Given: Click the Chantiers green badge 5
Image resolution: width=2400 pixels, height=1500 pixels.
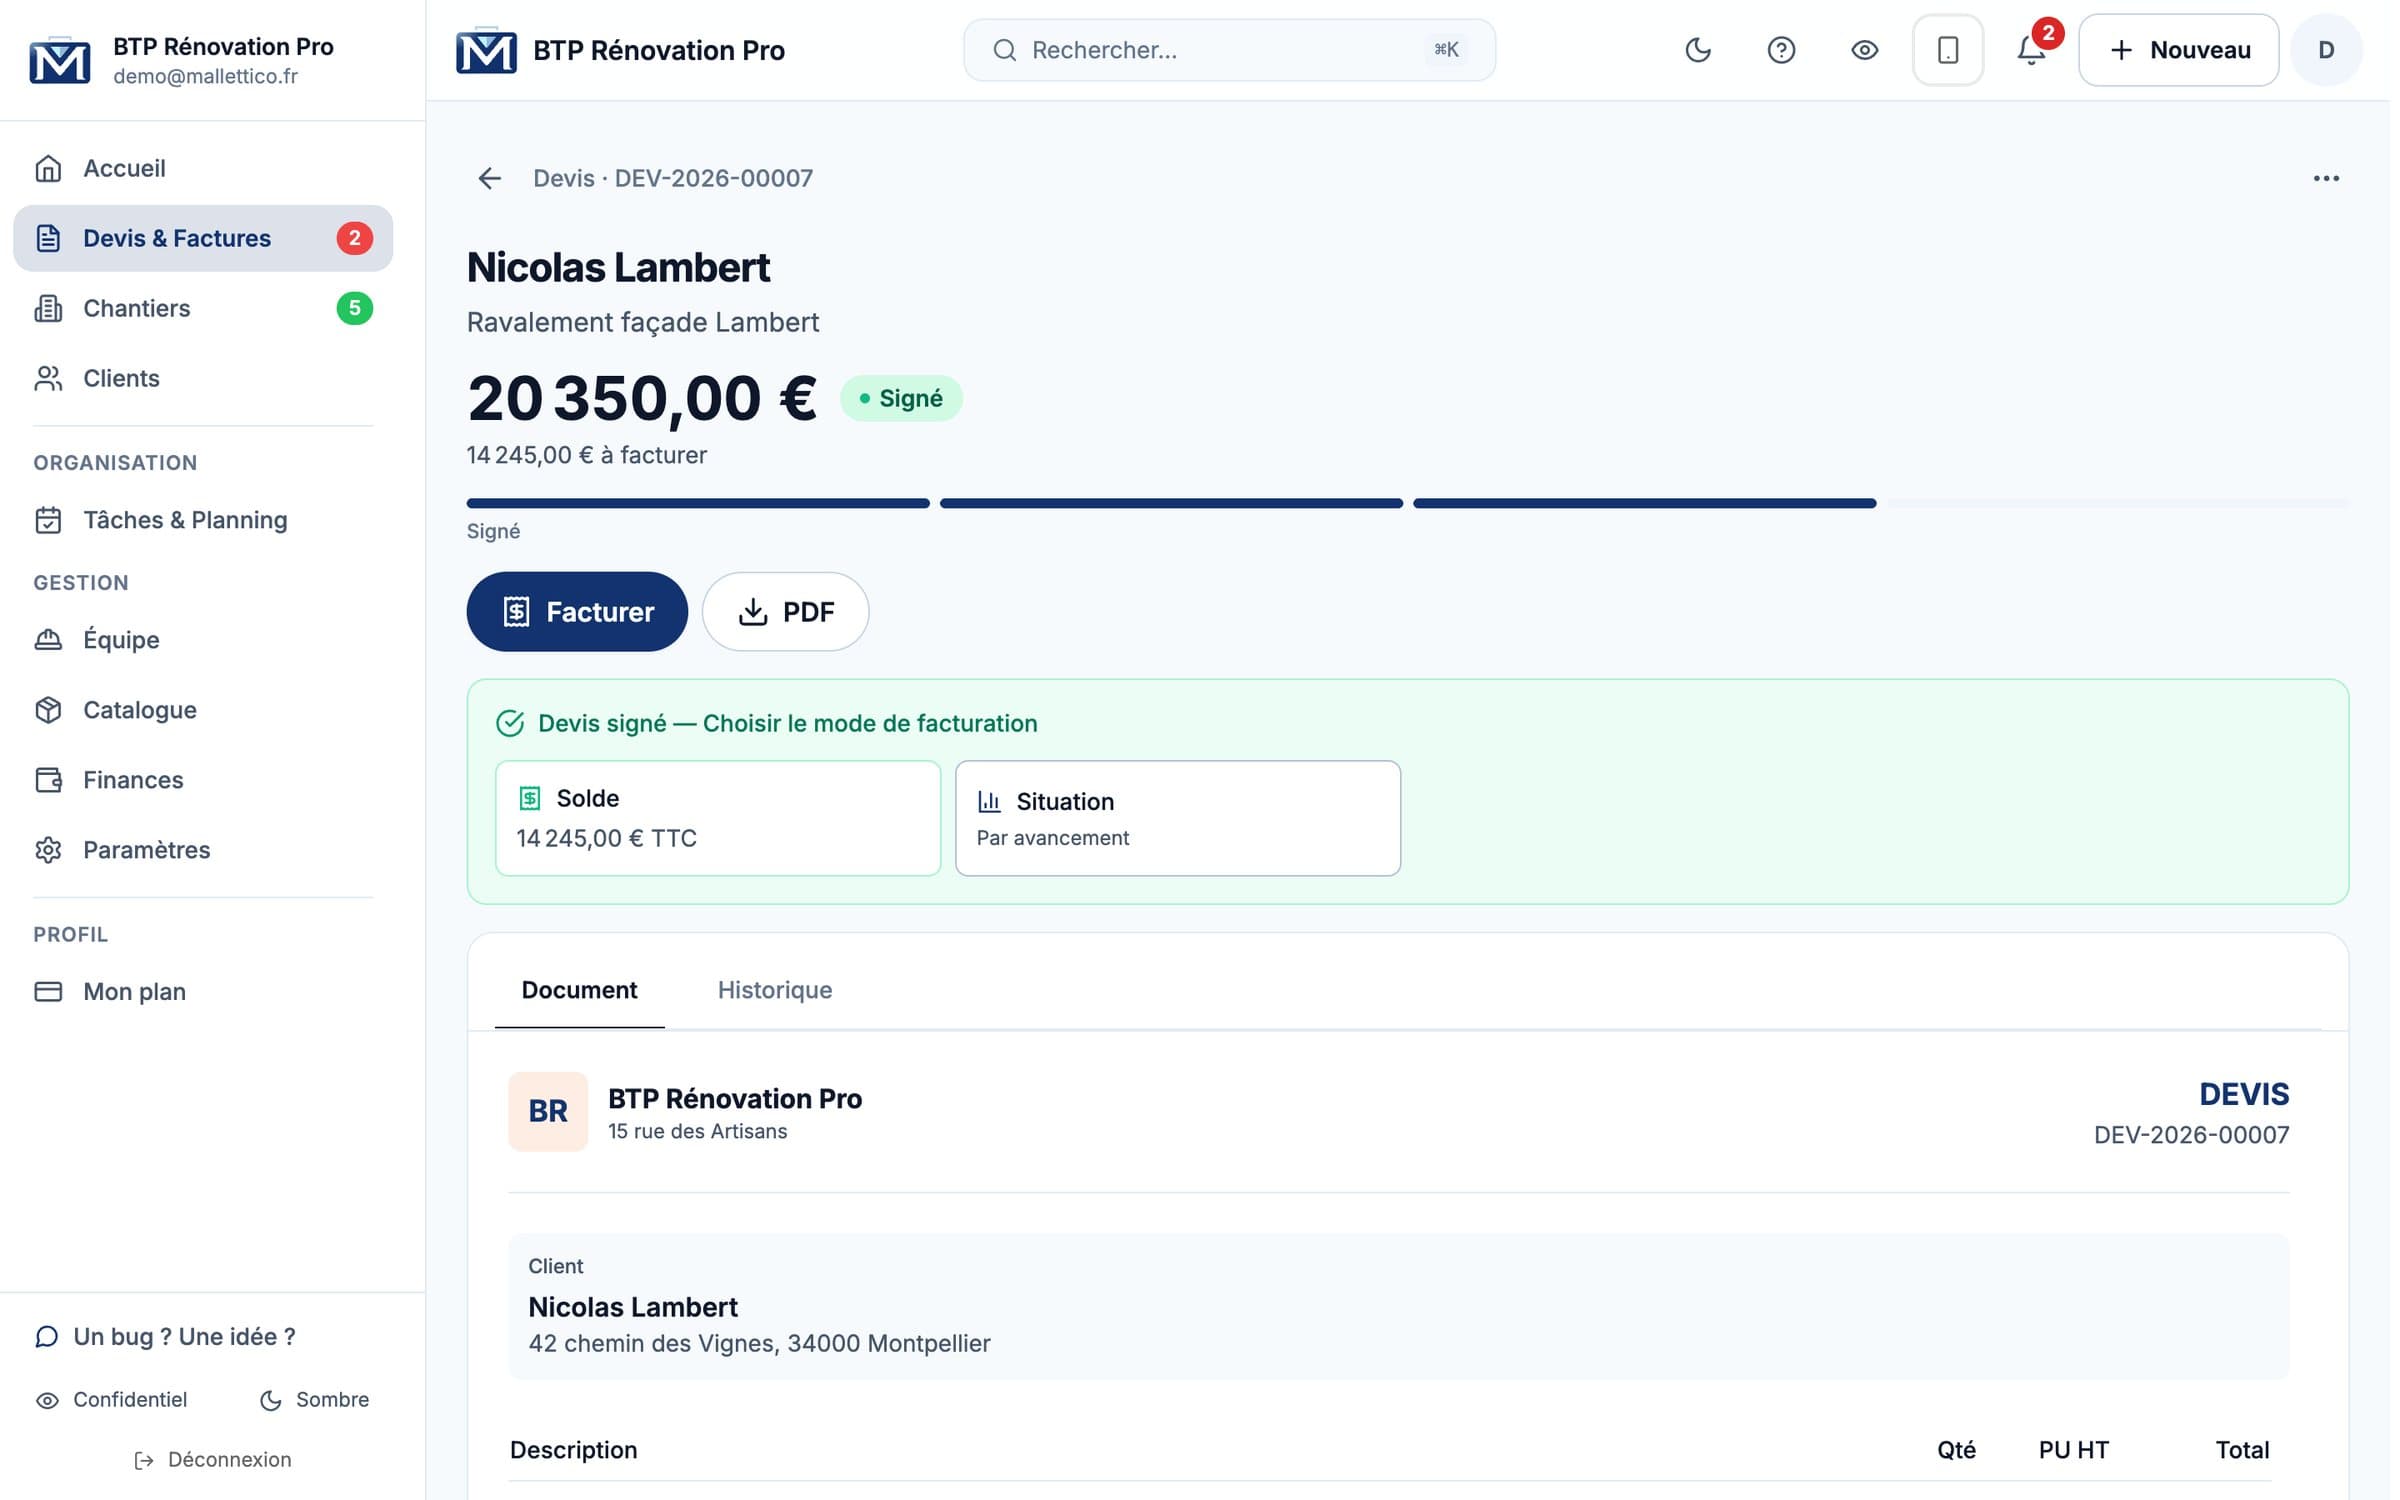Looking at the screenshot, I should point(354,308).
